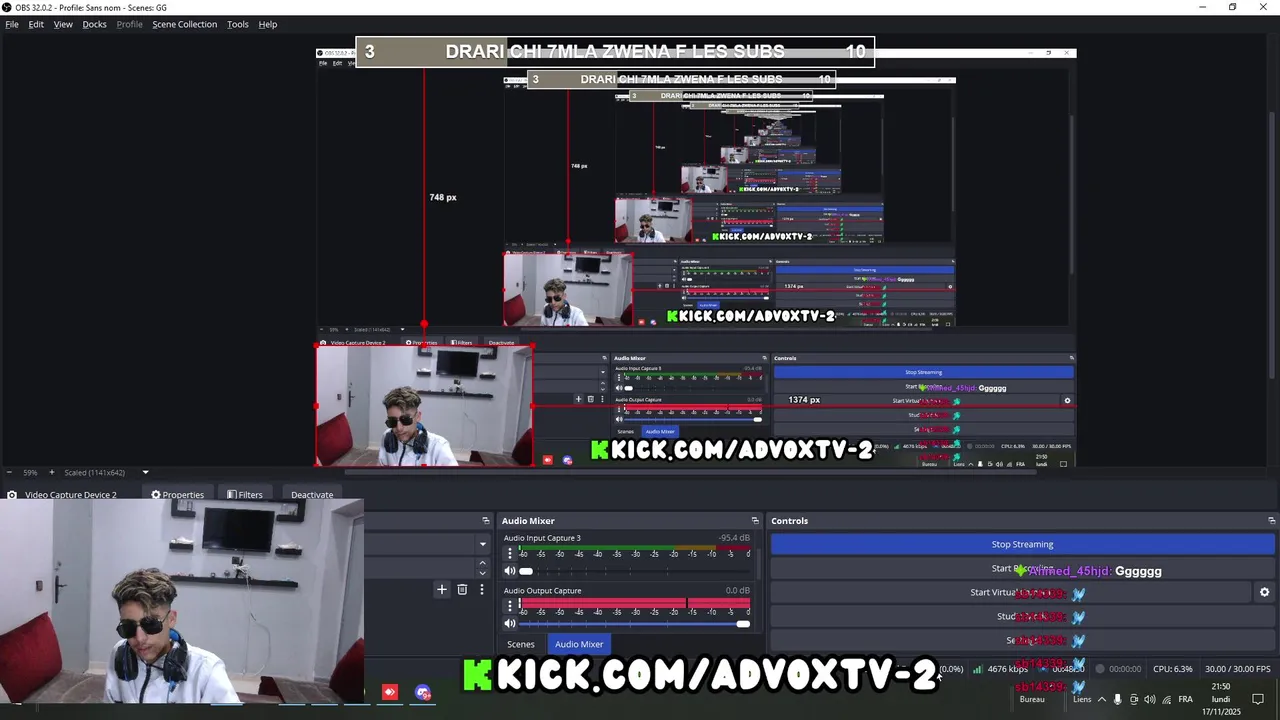Switch input language via the FRA indicator
The width and height of the screenshot is (1280, 720).
coord(1185,700)
